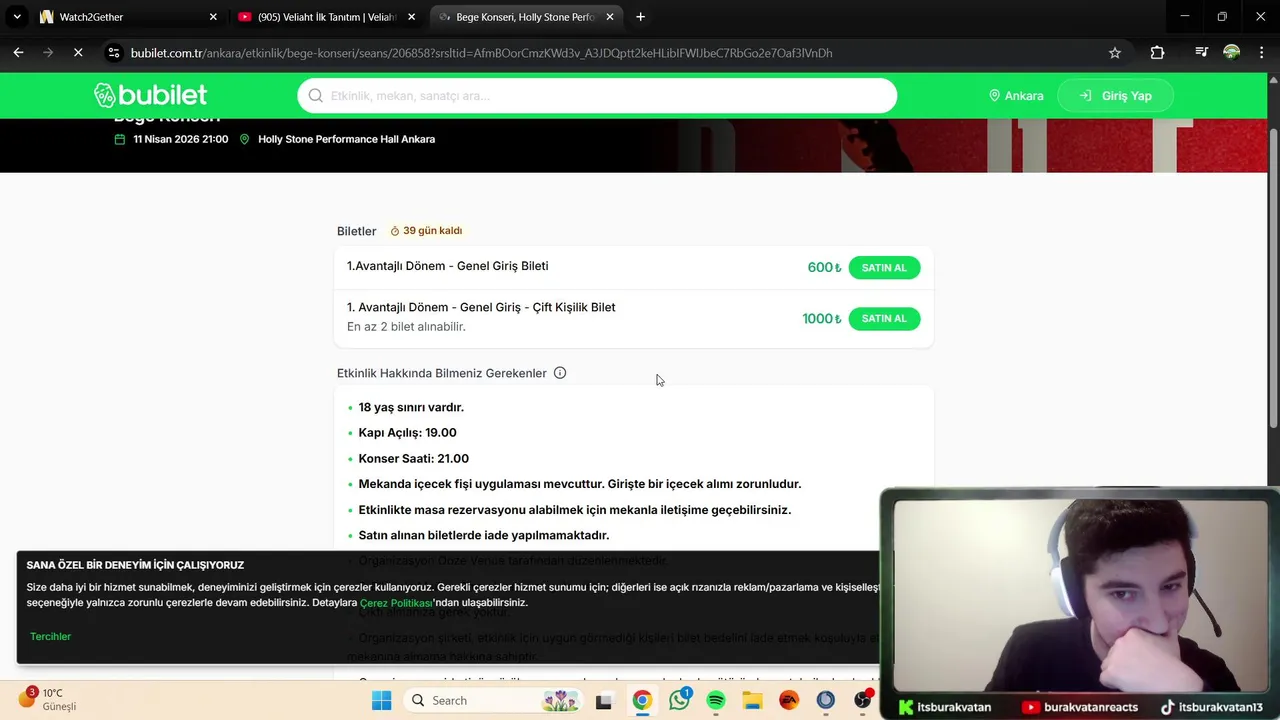Click the page vertical scrollbar

click(1273, 280)
